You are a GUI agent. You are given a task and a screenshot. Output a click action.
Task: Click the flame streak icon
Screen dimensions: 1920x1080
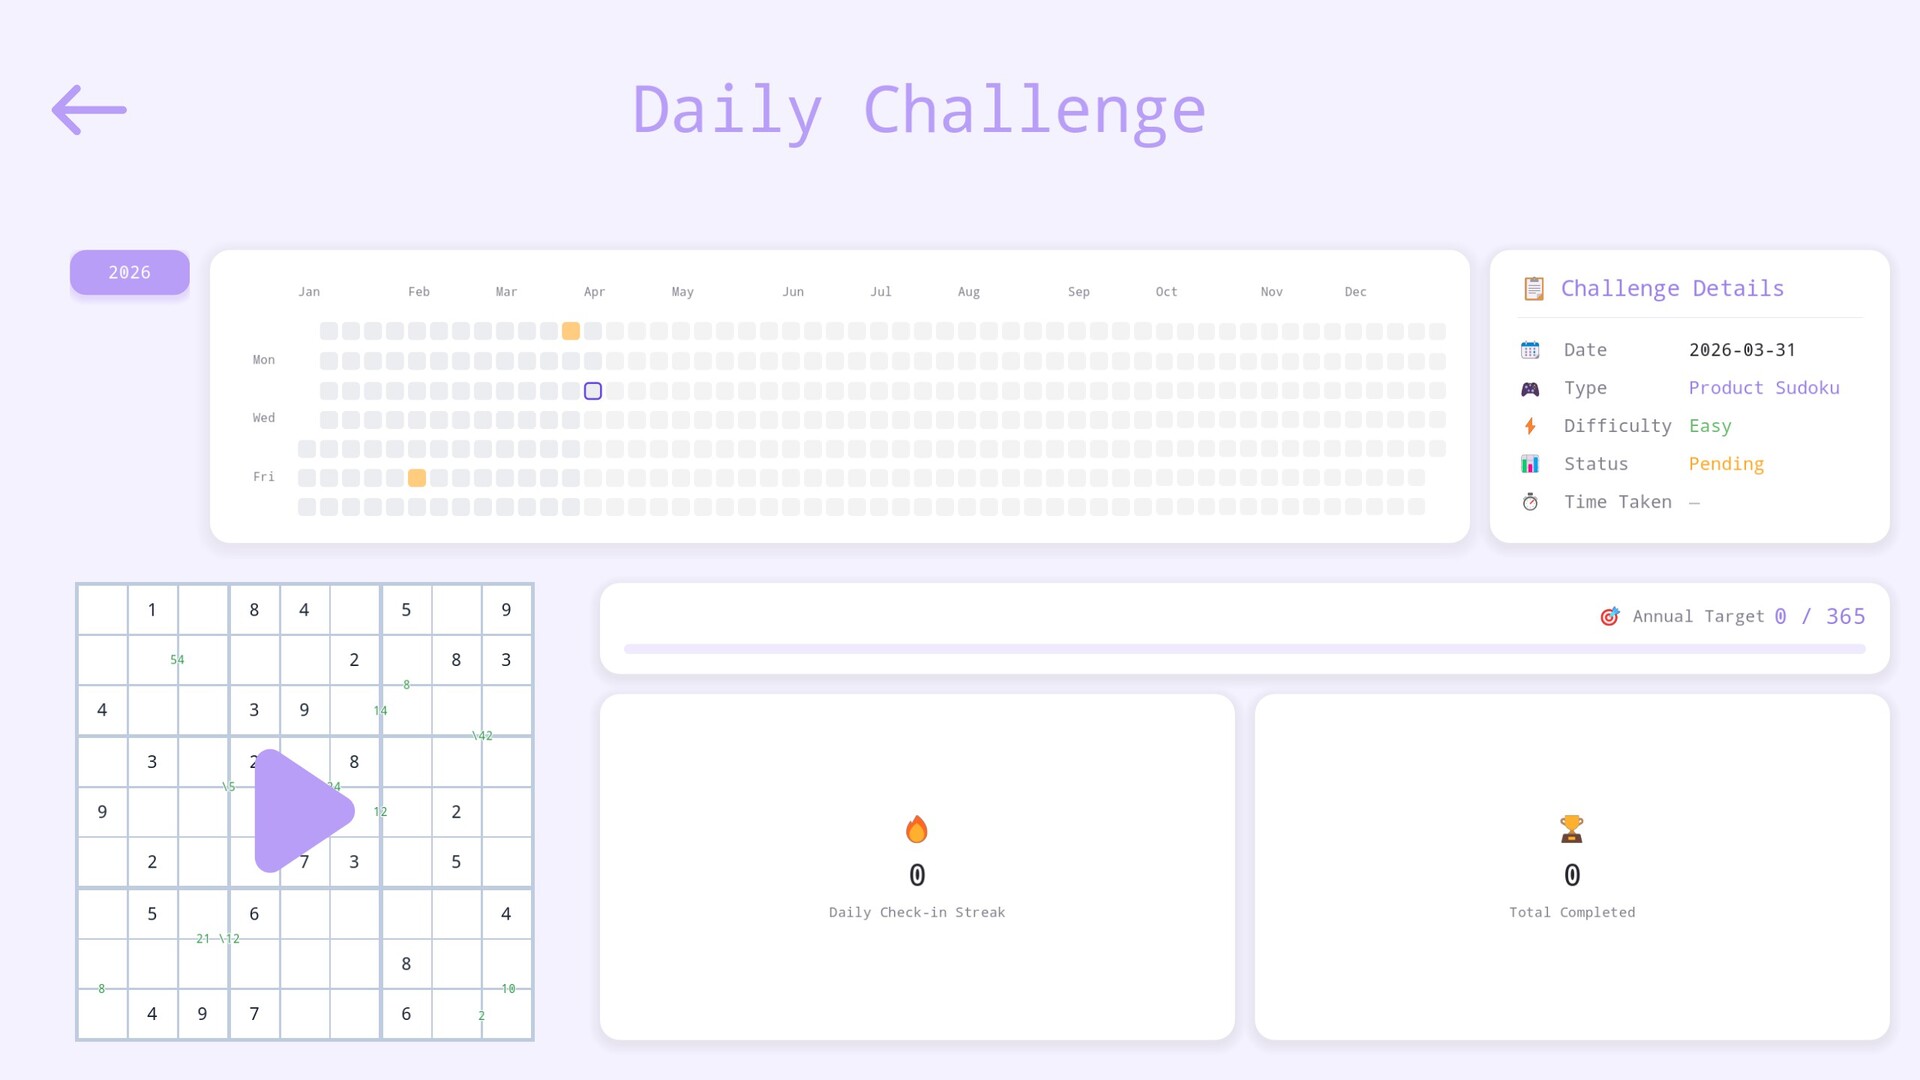(x=916, y=829)
